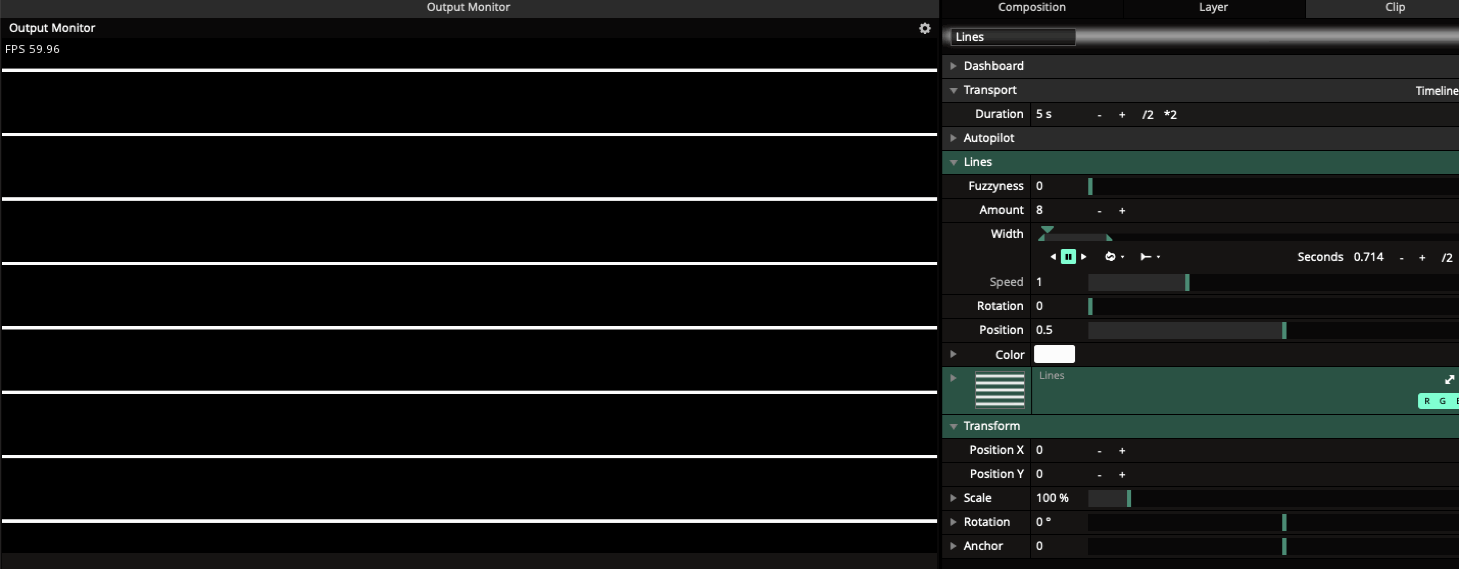Click the Lines clip name field
Image resolution: width=1459 pixels, height=569 pixels.
pos(1012,37)
